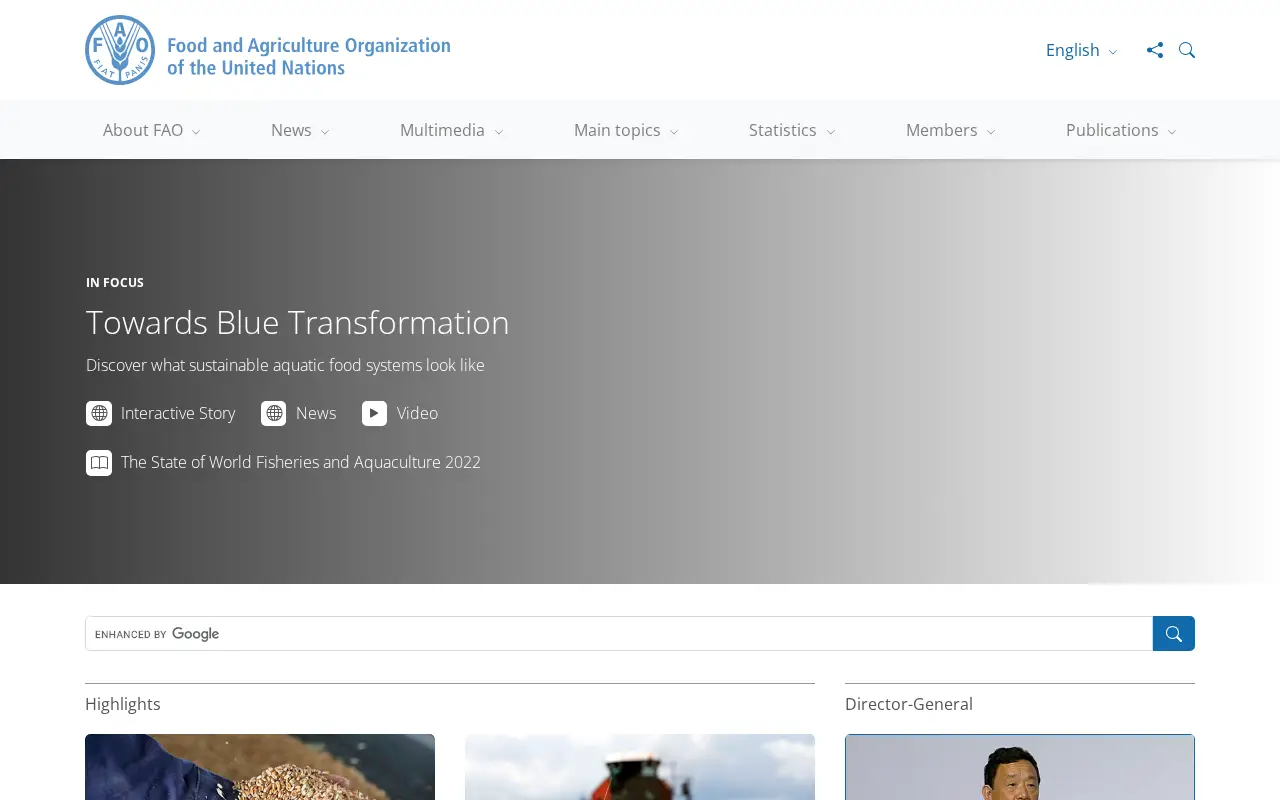1280x800 pixels.
Task: Expand the About FAO menu
Action: [152, 130]
